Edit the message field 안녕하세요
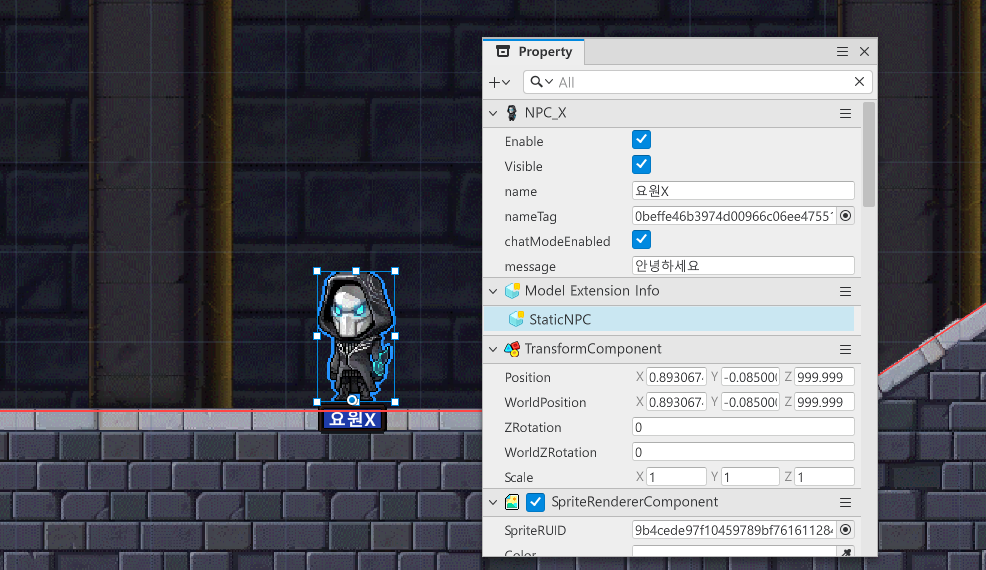 click(x=743, y=265)
